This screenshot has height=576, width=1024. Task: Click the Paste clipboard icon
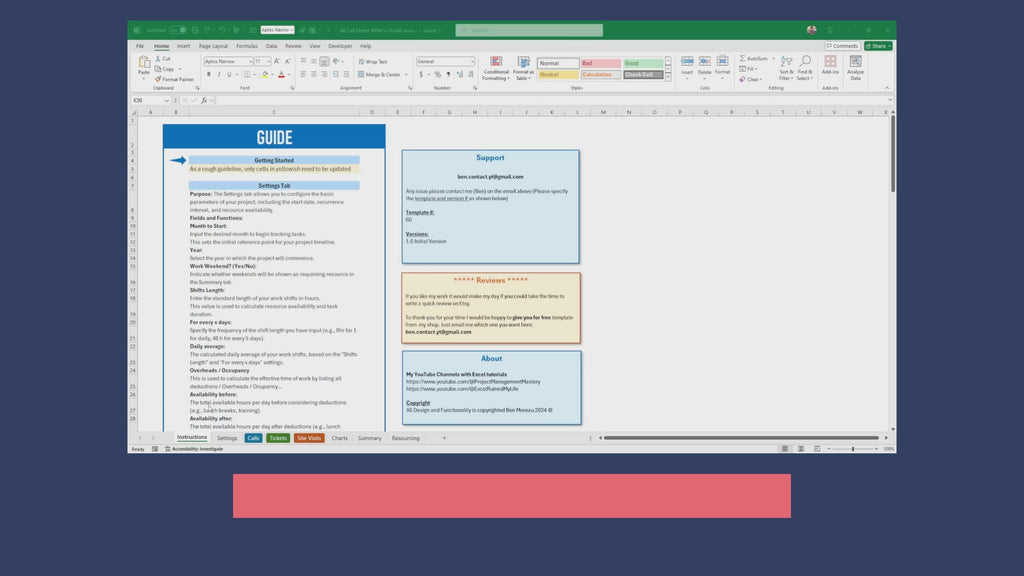[x=144, y=65]
